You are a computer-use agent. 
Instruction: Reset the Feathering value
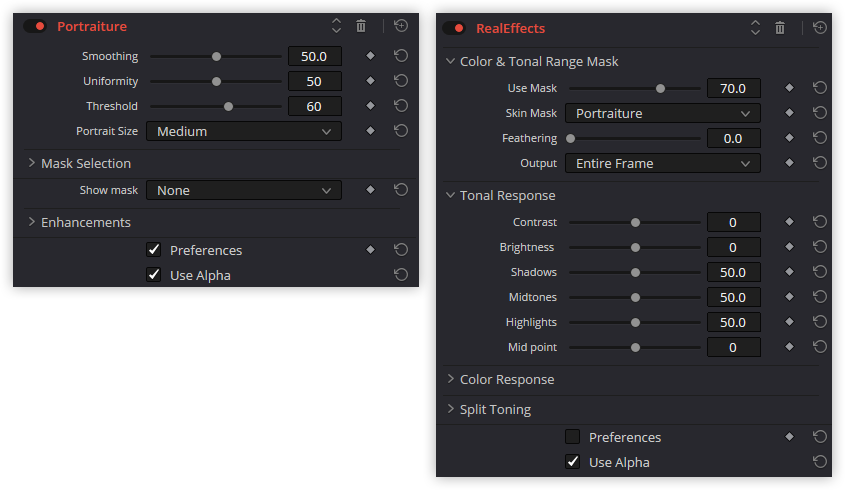pyautogui.click(x=820, y=137)
